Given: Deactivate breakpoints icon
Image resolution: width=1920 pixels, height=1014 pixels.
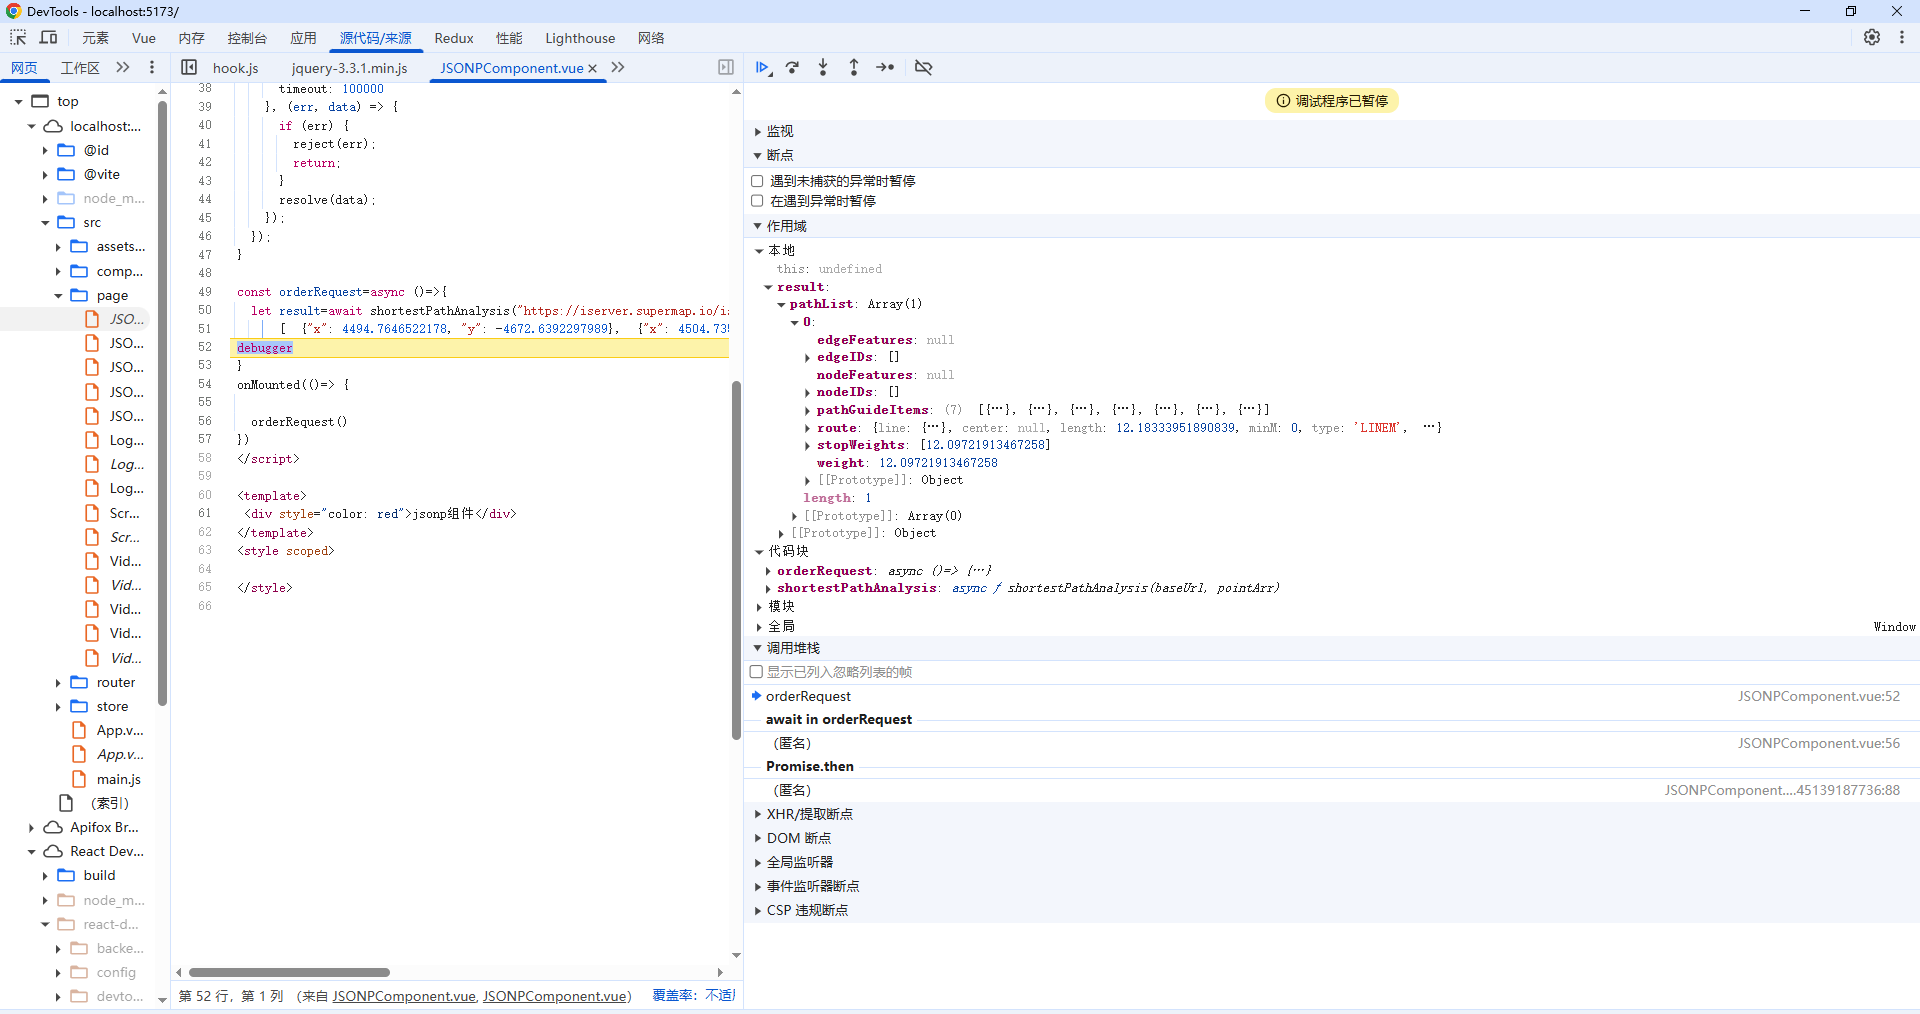Looking at the screenshot, I should click(x=924, y=67).
